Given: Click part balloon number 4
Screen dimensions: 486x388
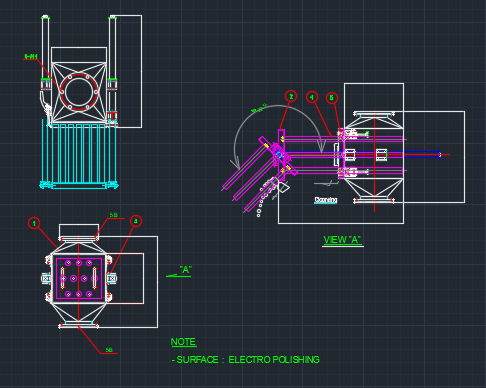Looking at the screenshot, I should click(x=312, y=97).
